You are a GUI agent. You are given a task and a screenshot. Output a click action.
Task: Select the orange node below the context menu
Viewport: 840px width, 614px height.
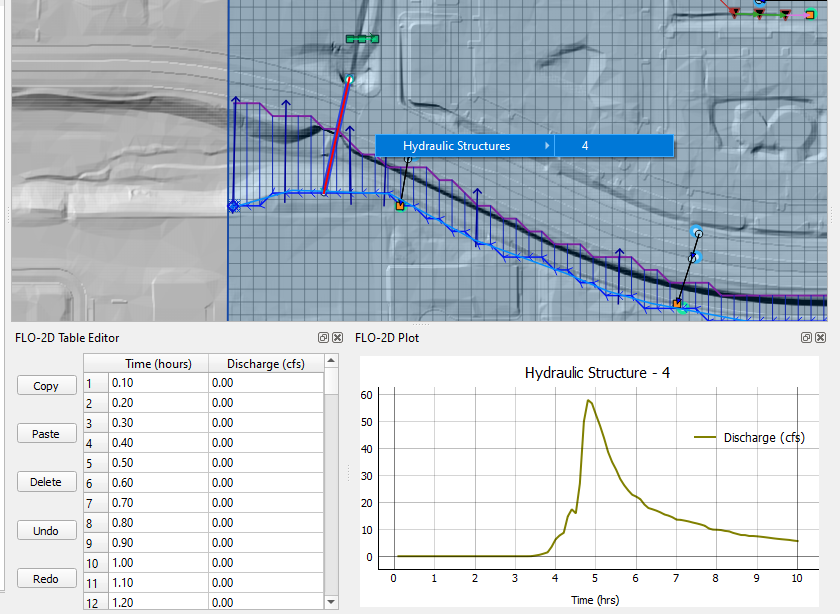click(399, 206)
